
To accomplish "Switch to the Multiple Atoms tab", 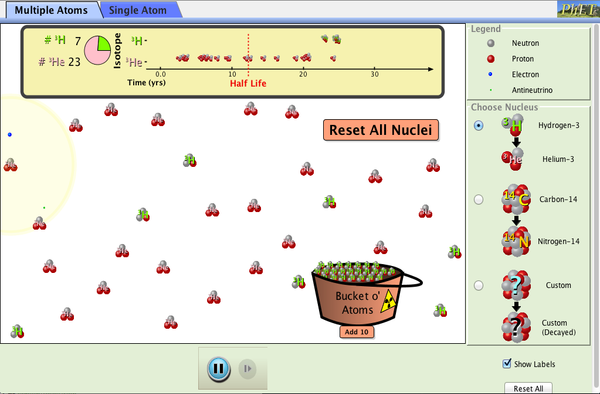I will coord(51,10).
